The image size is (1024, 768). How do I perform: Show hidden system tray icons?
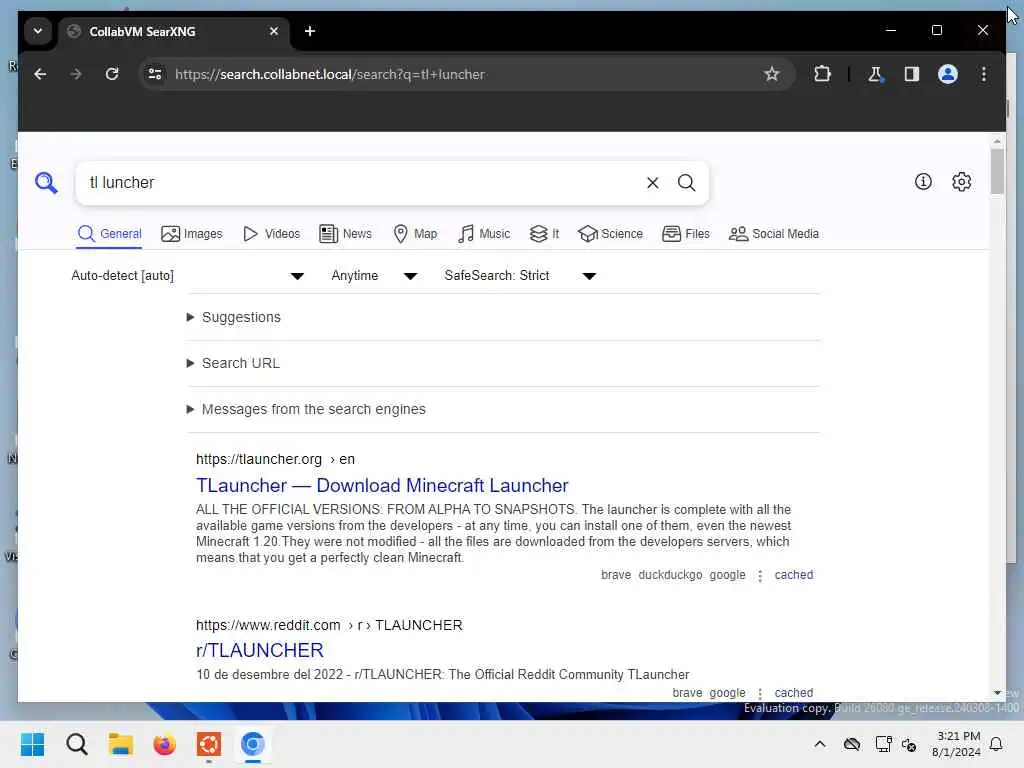(x=820, y=744)
